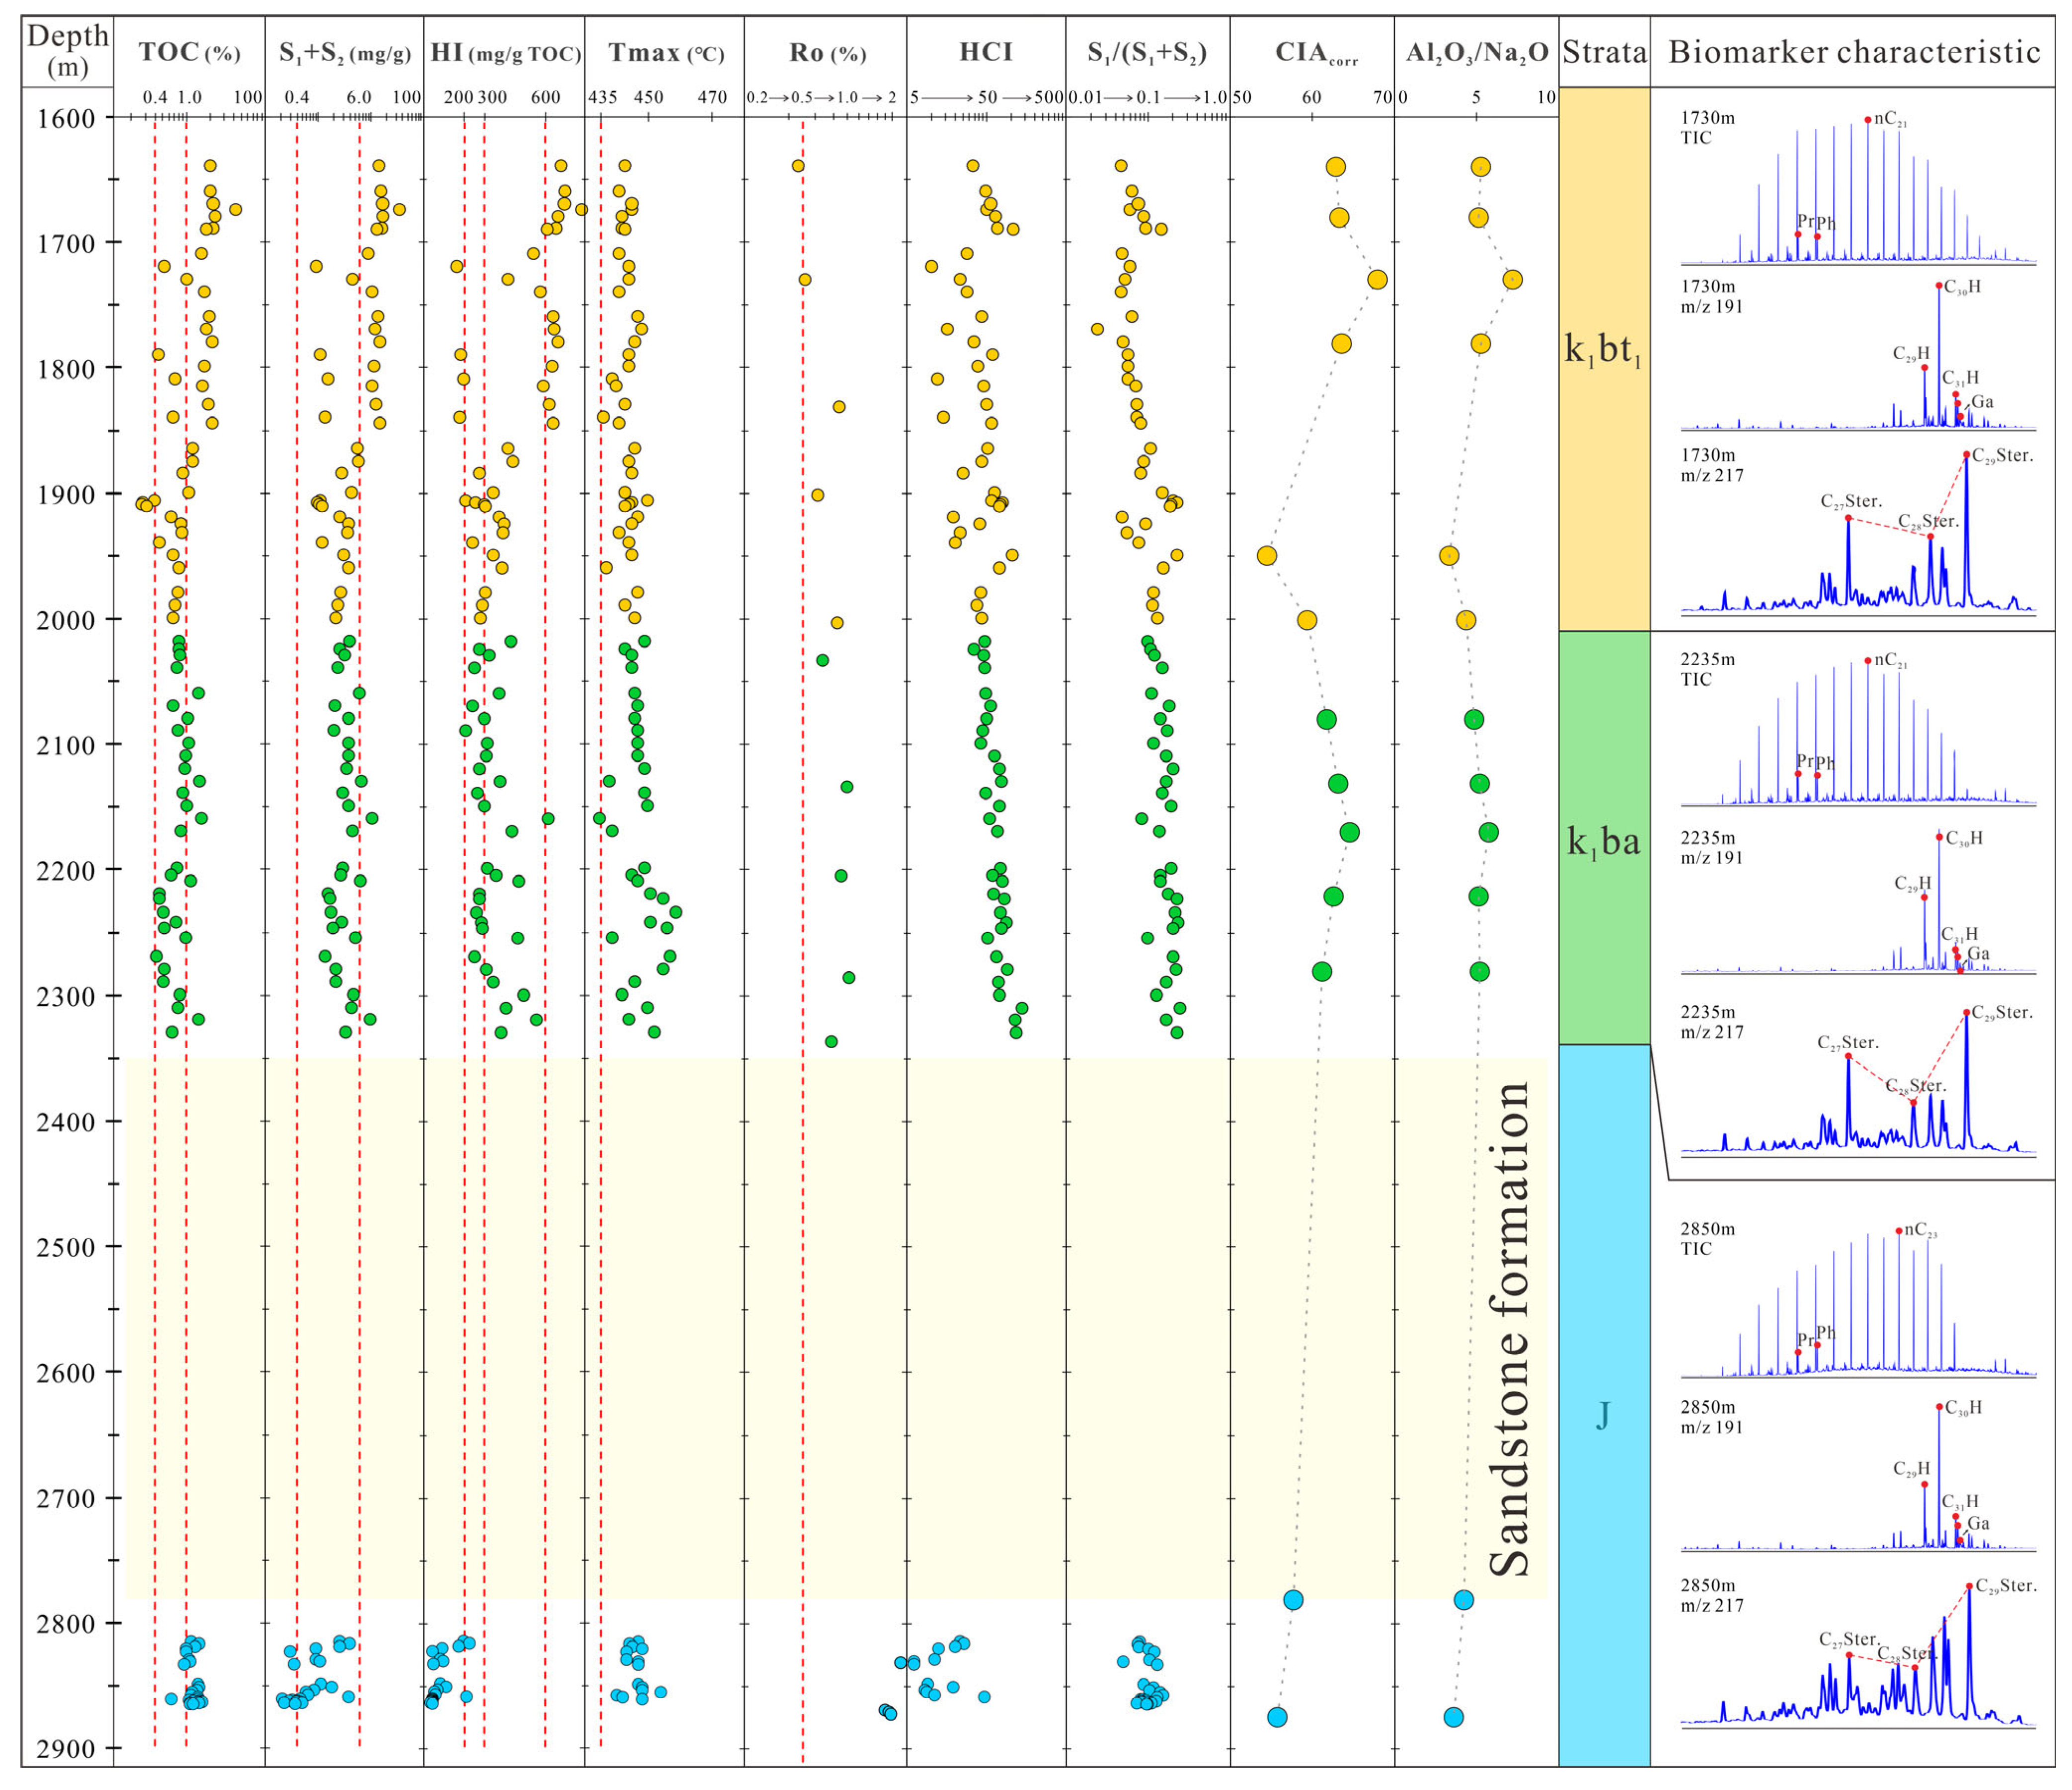This screenshot has width=2072, height=1790.
Task: Click the Depth (m) header cell
Action: 67,51
